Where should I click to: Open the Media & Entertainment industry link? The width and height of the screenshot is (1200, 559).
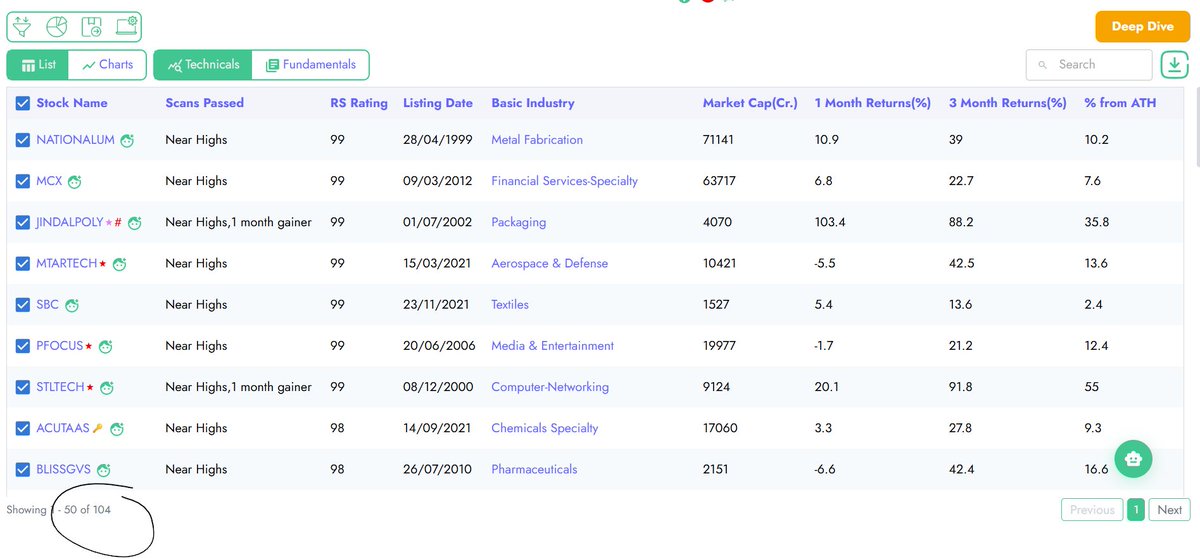click(553, 346)
